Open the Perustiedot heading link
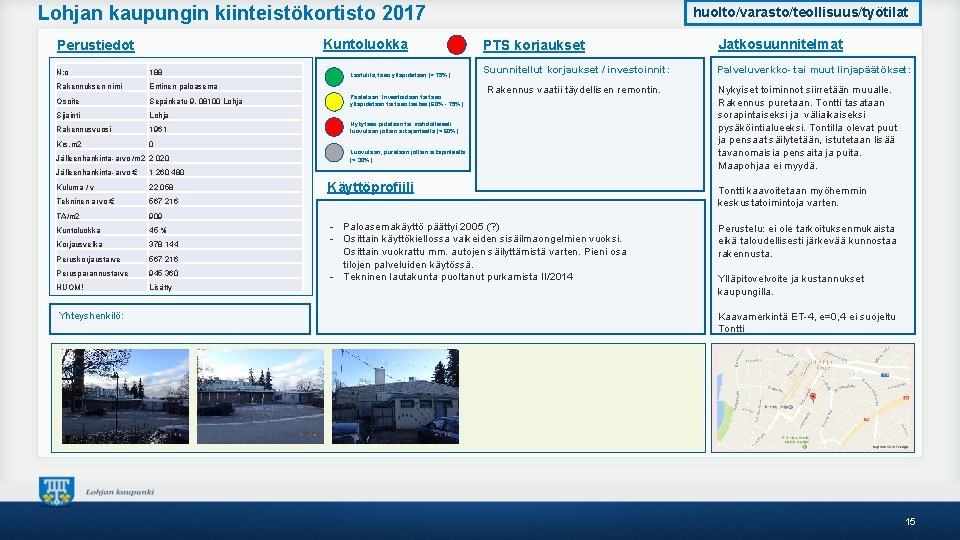 tap(96, 45)
